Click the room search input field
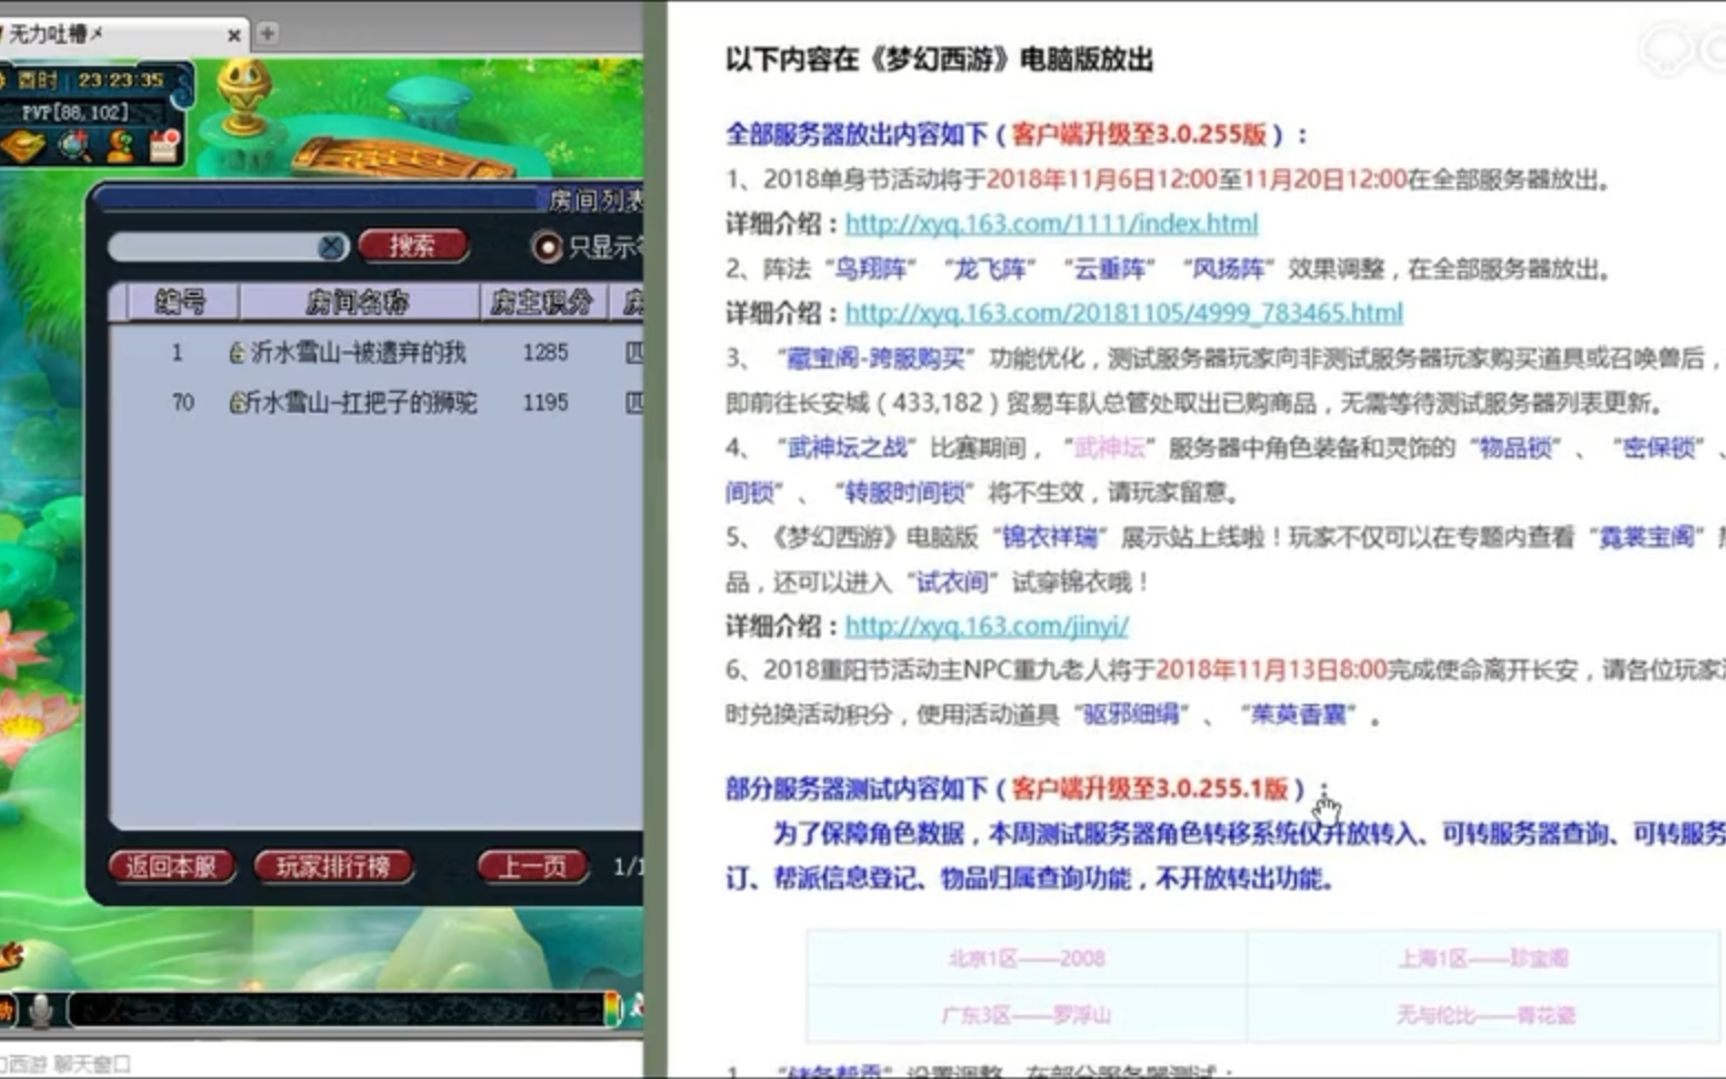 [215, 247]
